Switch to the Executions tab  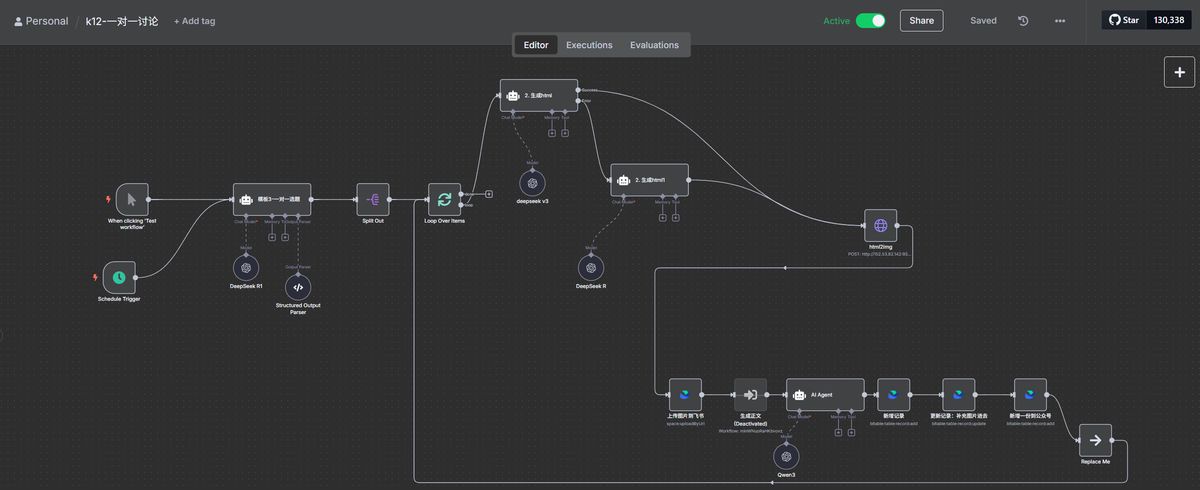[x=589, y=45]
